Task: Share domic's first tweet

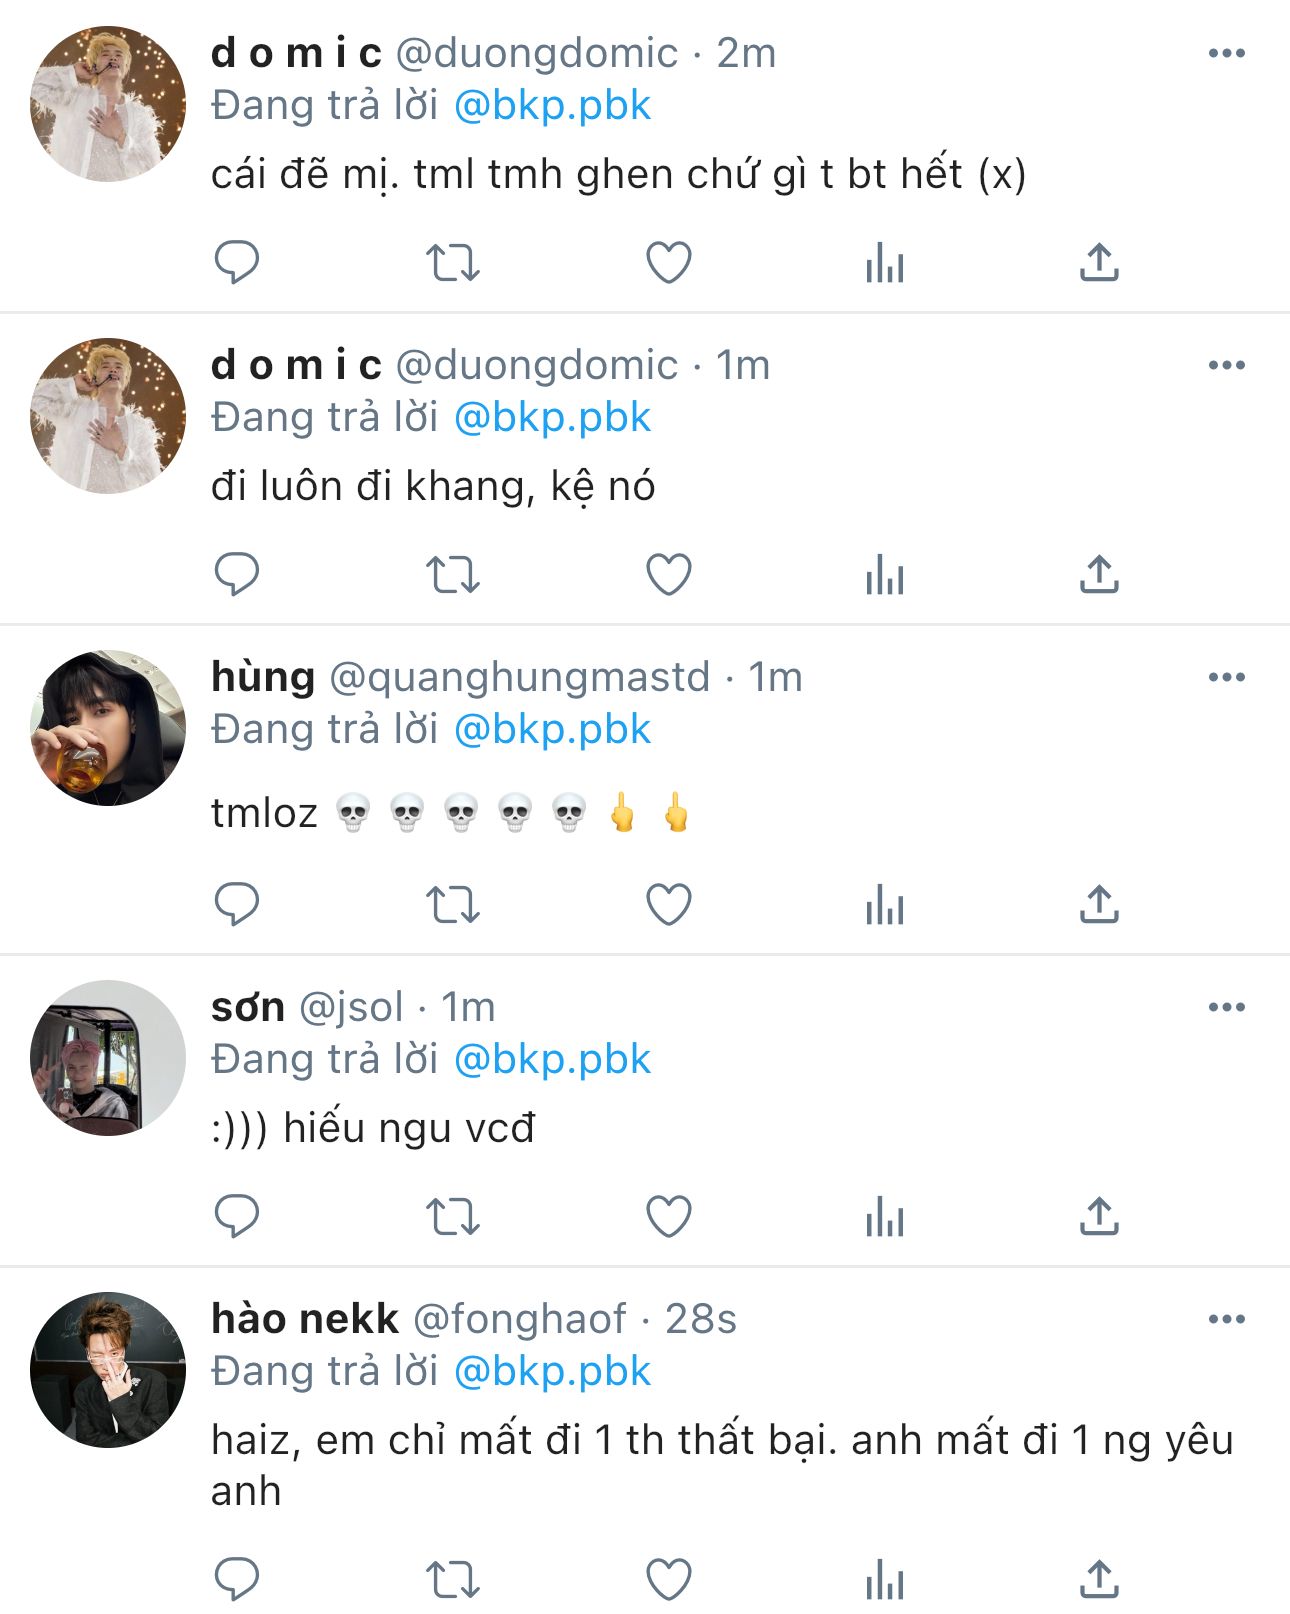Action: point(1099,263)
